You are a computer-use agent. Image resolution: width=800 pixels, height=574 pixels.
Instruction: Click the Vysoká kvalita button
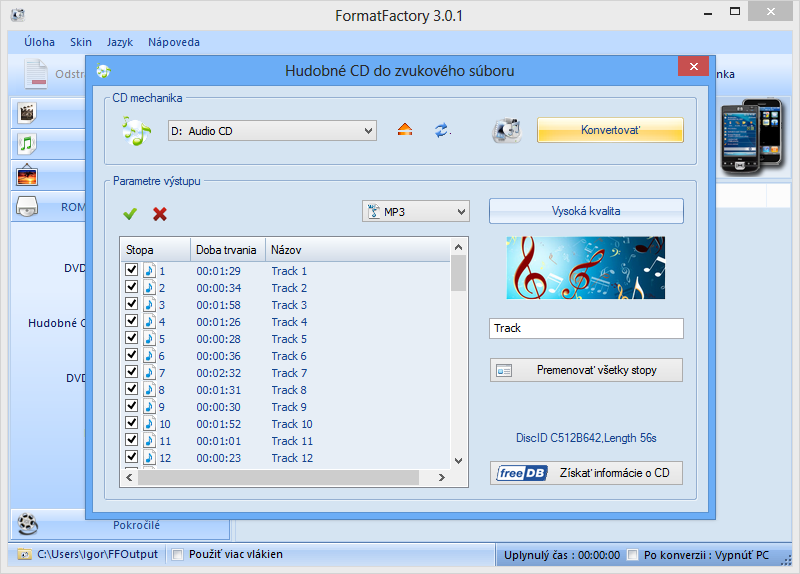tap(586, 211)
